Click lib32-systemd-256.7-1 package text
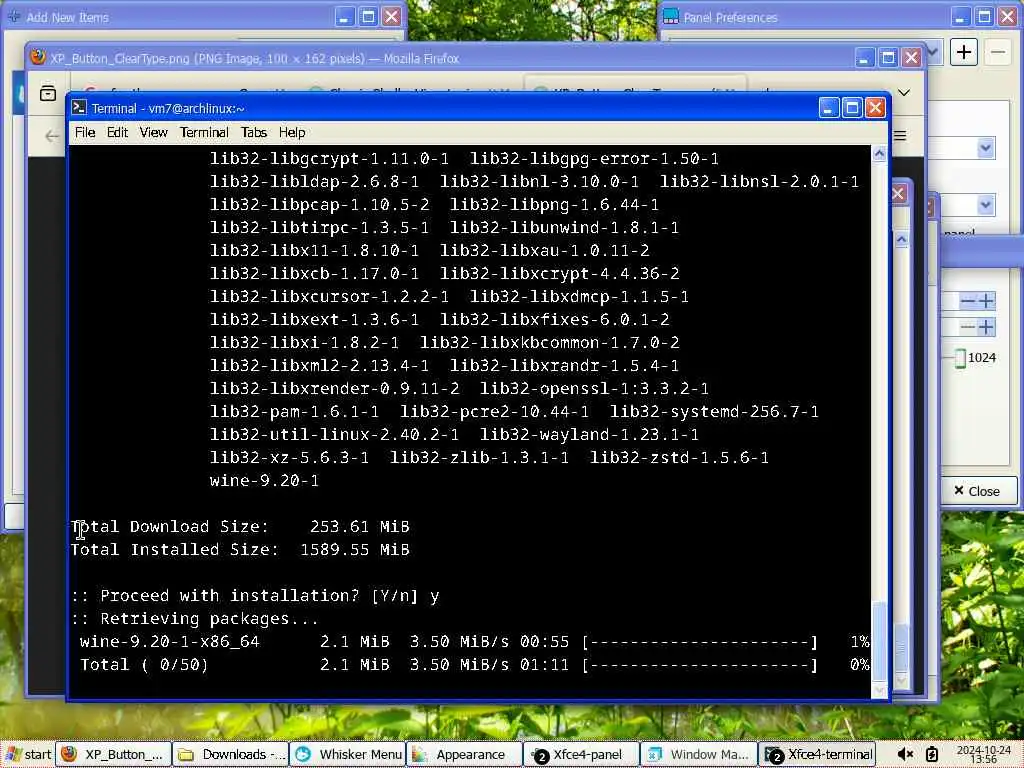The image size is (1024, 768). point(714,411)
